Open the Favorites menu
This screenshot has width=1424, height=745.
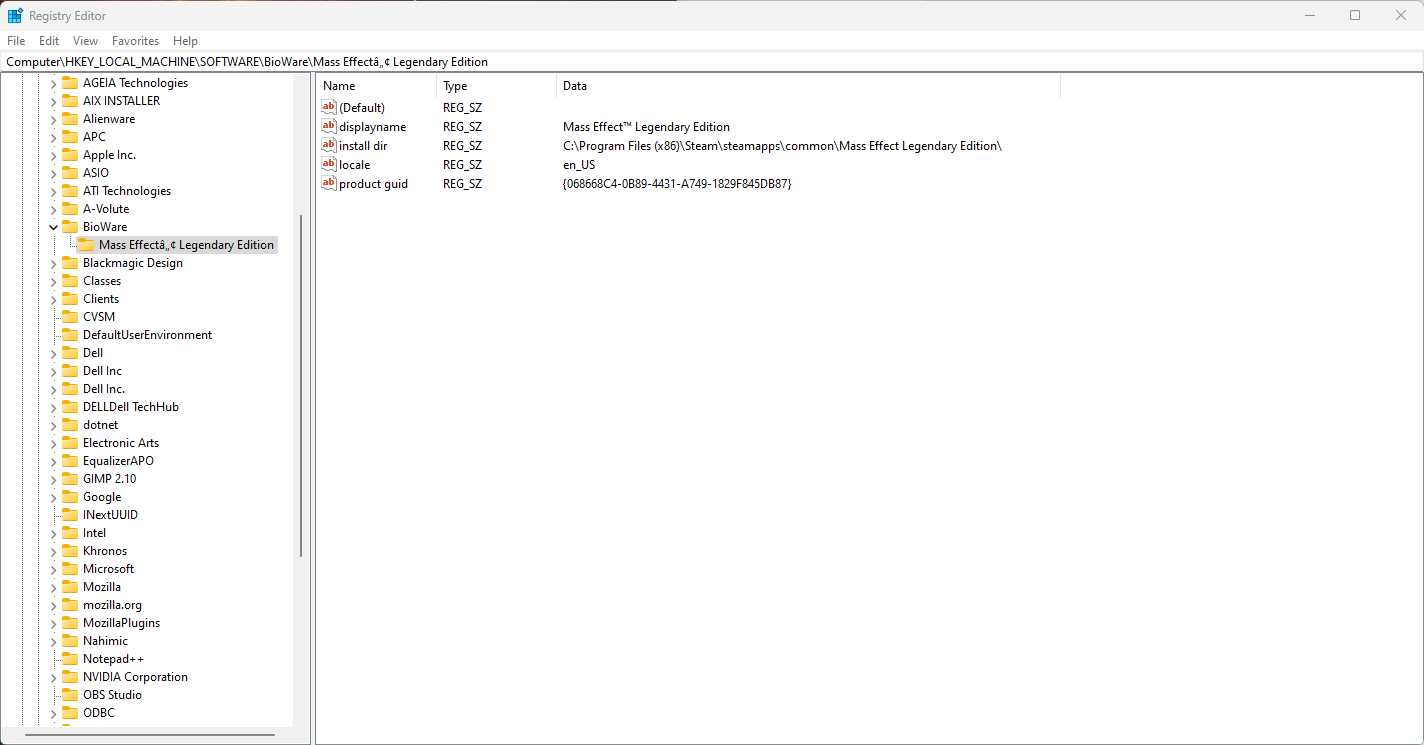pyautogui.click(x=135, y=41)
